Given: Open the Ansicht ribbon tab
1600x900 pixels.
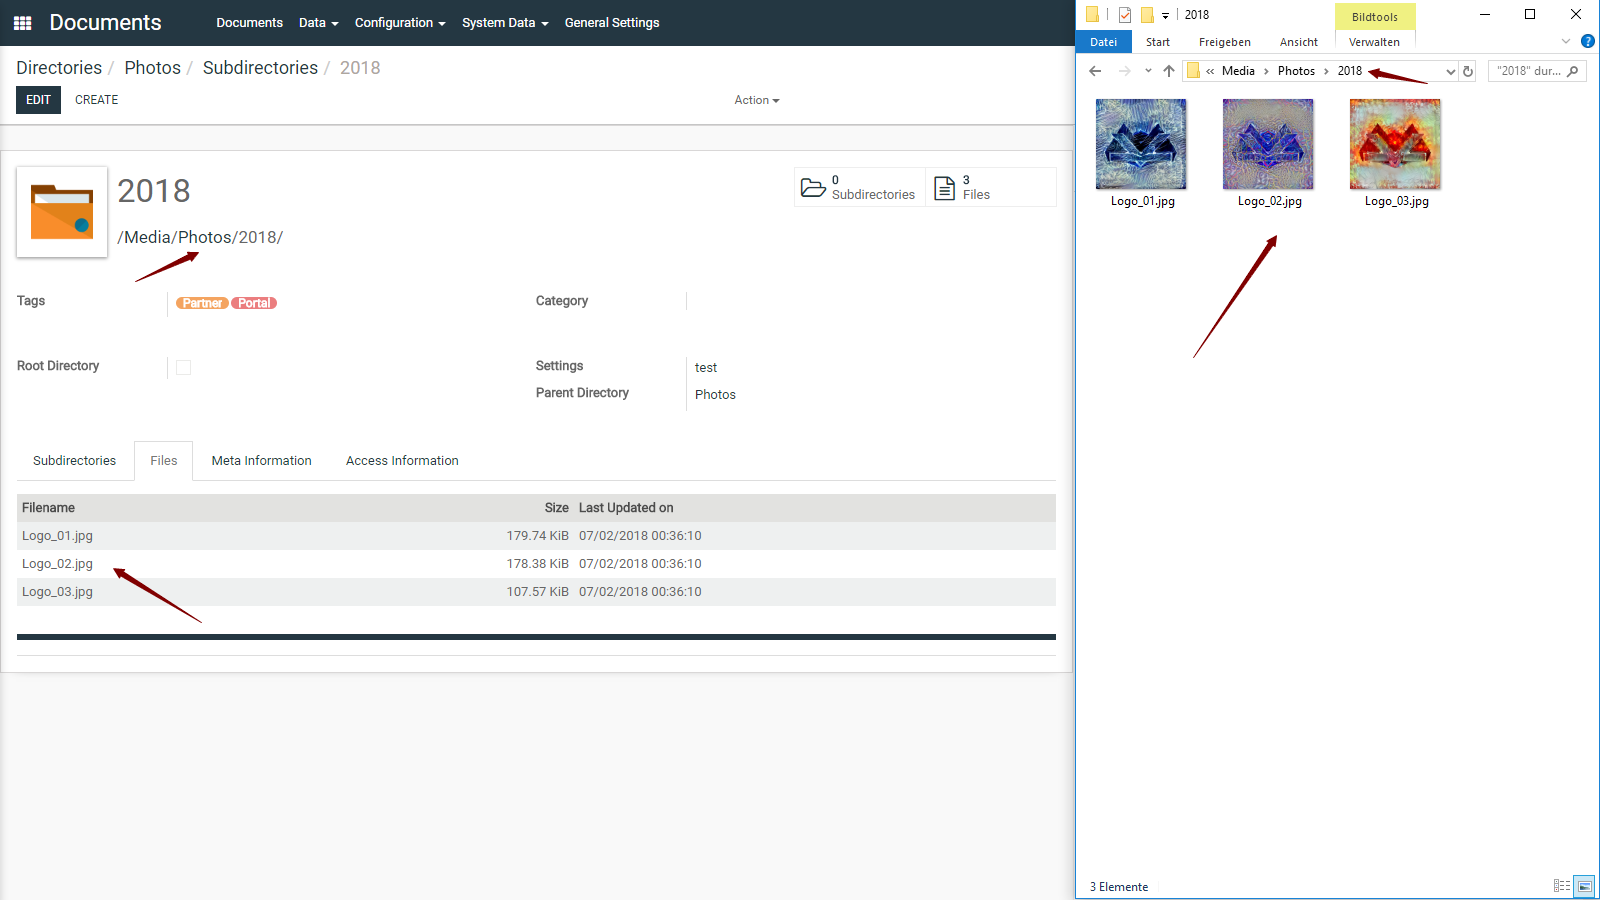Looking at the screenshot, I should [x=1298, y=42].
